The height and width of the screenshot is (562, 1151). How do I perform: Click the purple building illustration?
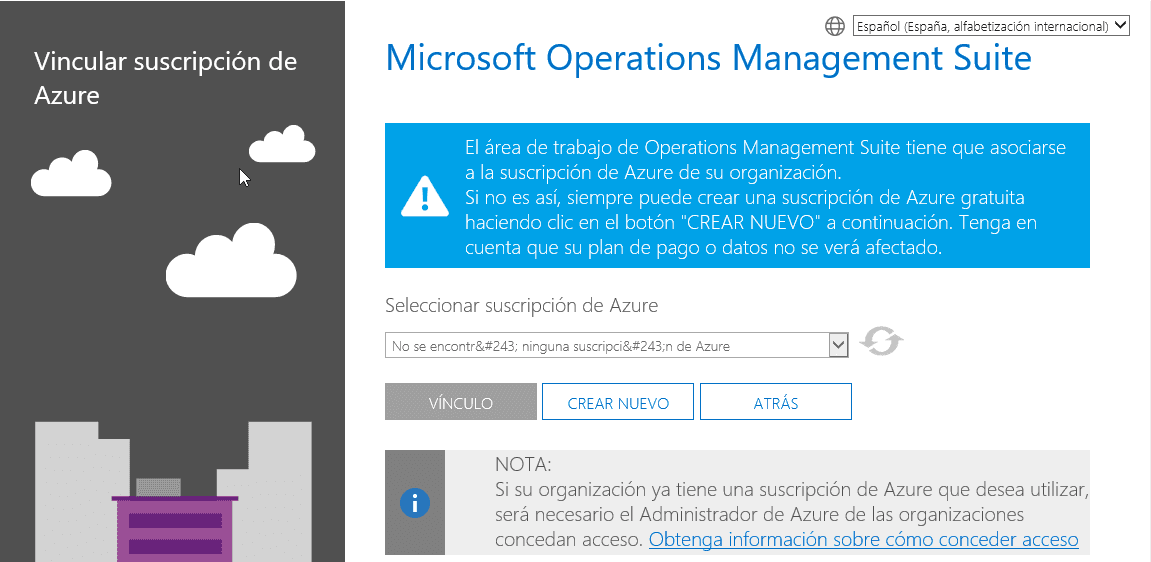coord(175,528)
